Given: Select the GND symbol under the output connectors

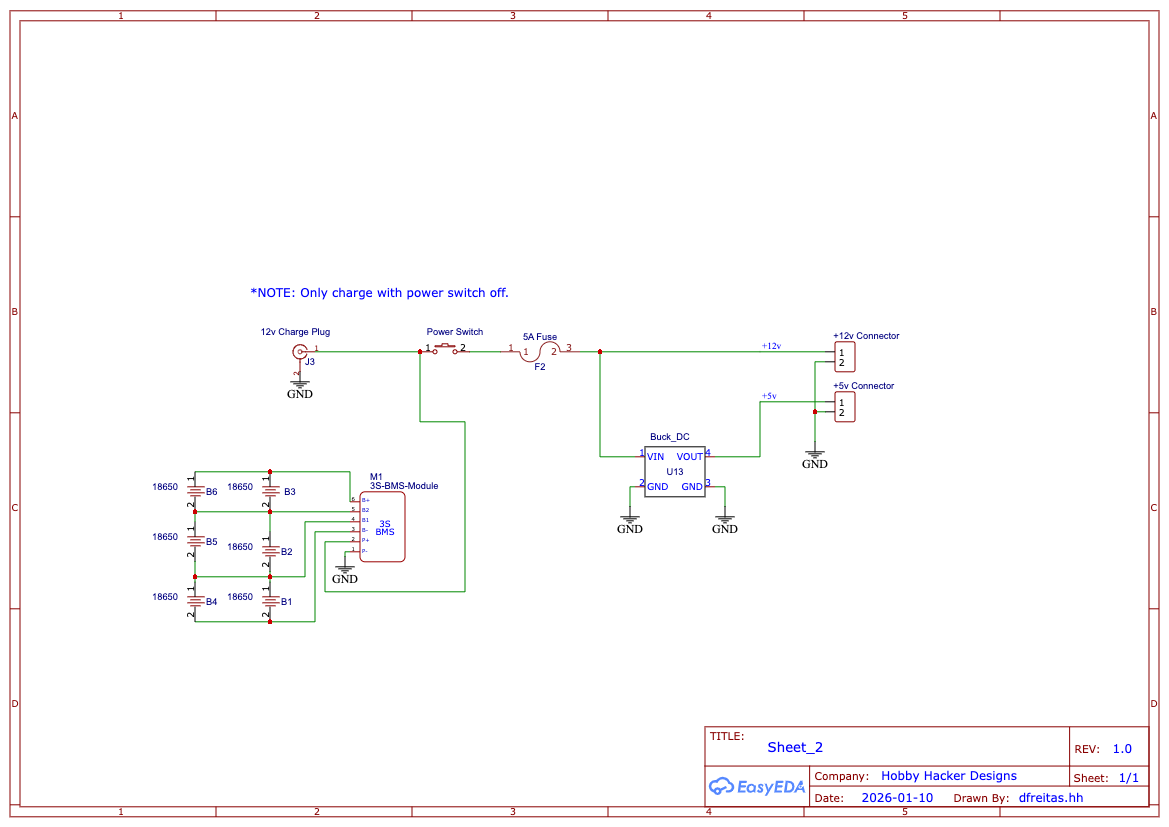Looking at the screenshot, I should tap(815, 459).
